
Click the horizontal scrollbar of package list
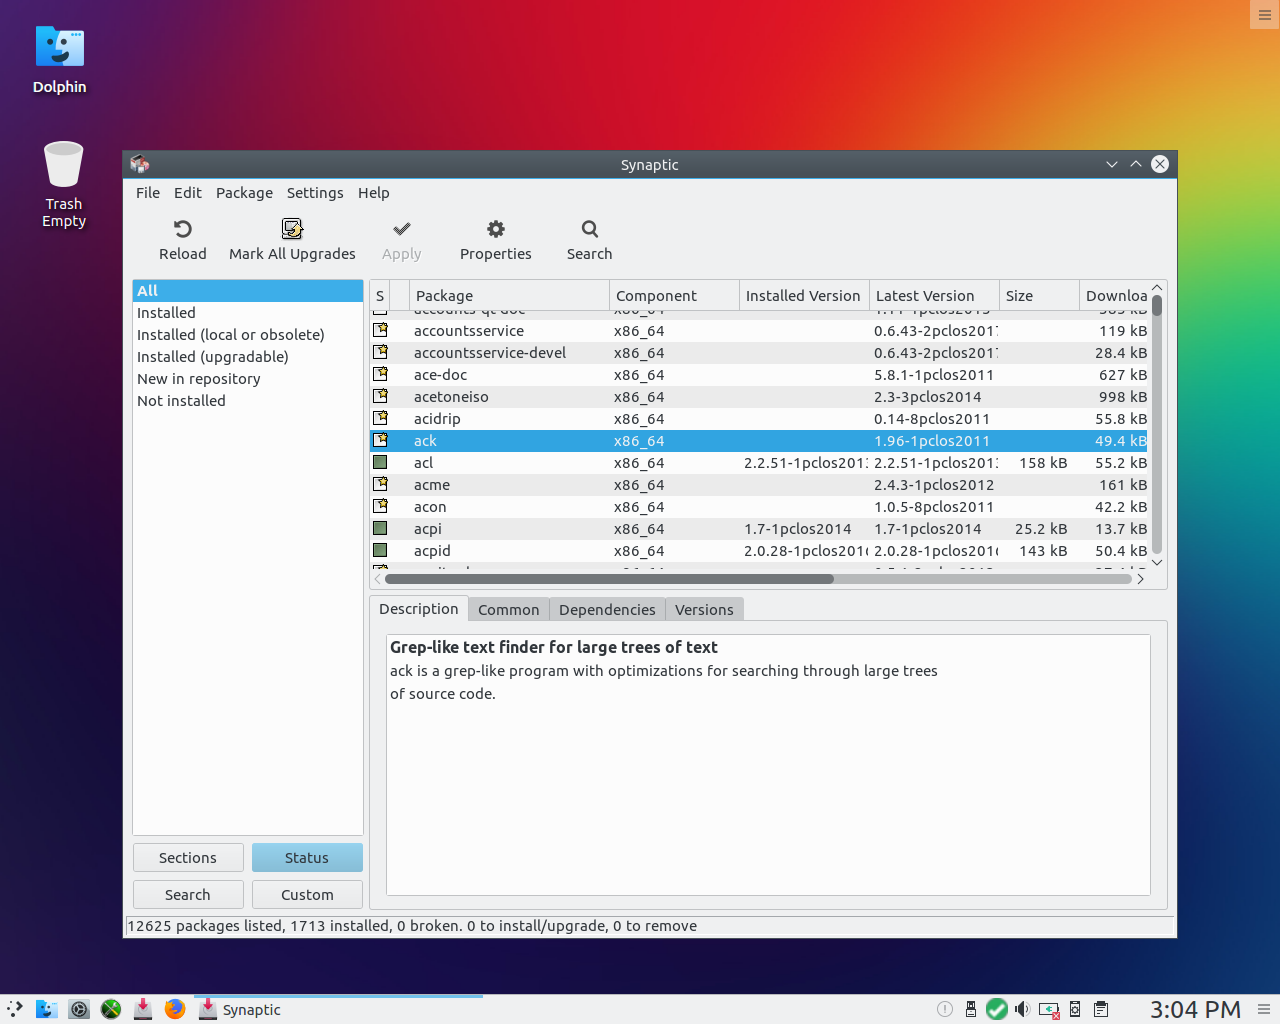pyautogui.click(x=609, y=578)
